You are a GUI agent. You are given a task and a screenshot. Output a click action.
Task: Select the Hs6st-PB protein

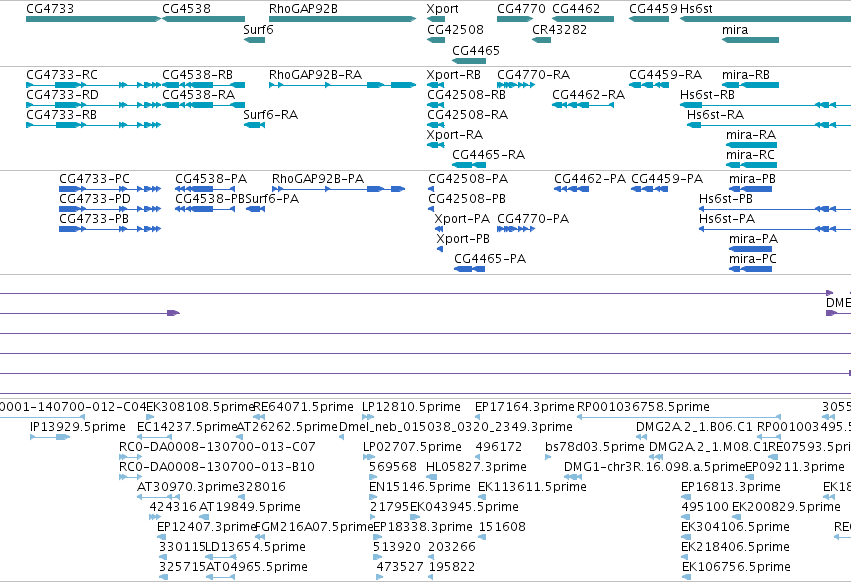pos(775,209)
